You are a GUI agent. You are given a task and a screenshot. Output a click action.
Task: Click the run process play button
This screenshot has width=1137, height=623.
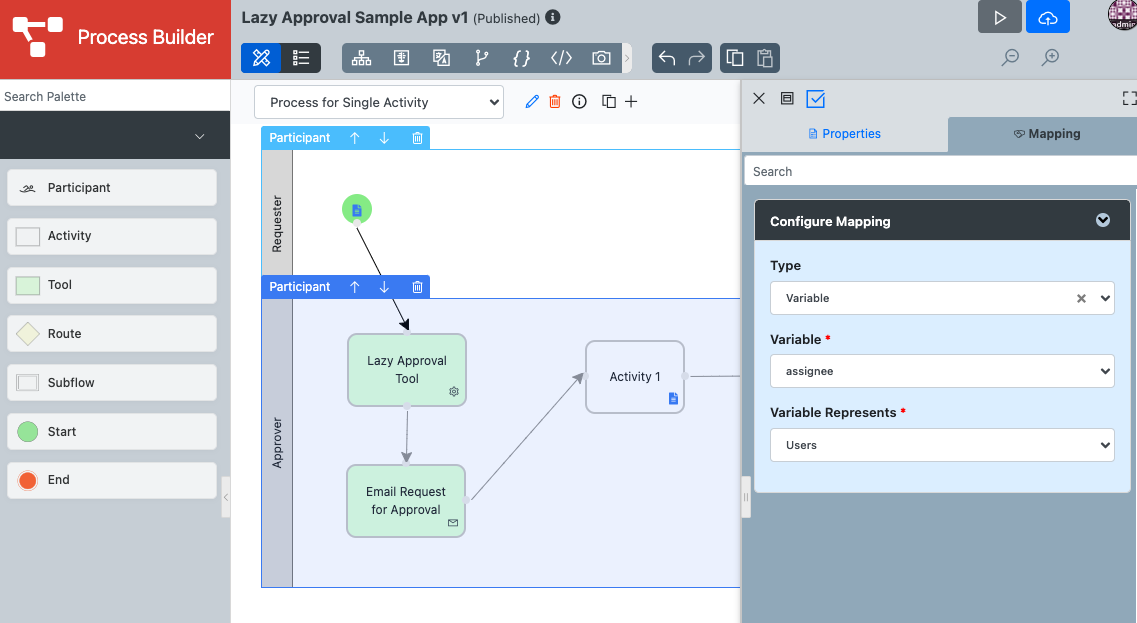coord(999,17)
